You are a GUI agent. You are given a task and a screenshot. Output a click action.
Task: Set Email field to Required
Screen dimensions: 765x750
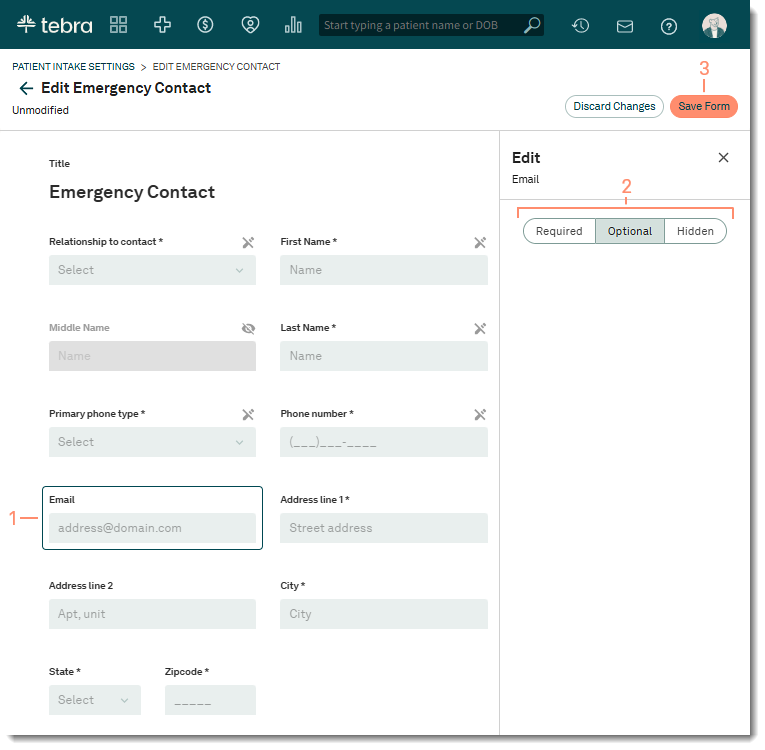click(559, 231)
